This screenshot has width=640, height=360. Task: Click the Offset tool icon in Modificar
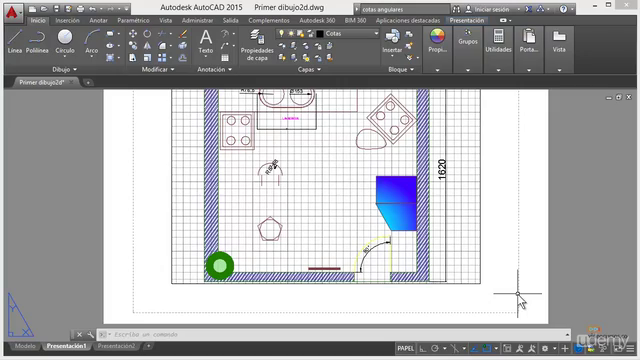[x=183, y=58]
